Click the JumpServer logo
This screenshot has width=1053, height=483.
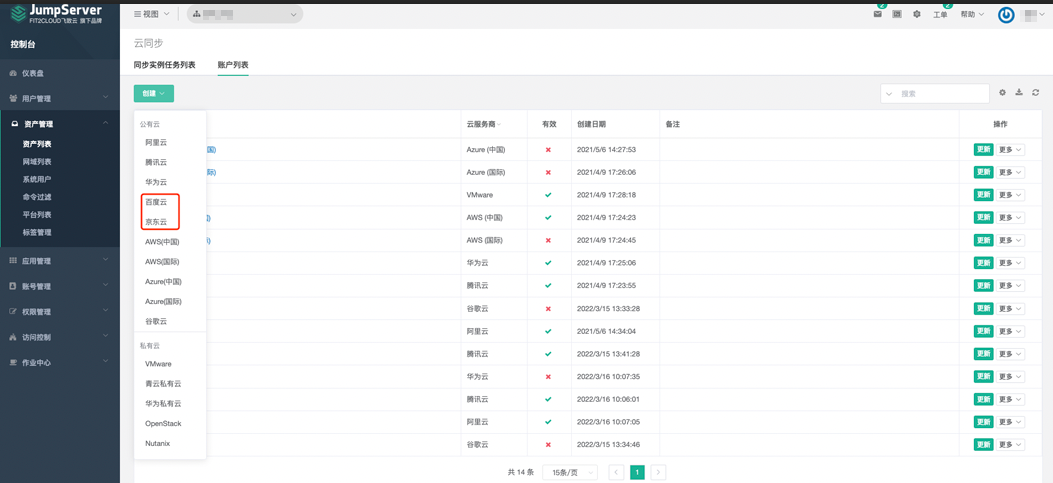point(58,13)
